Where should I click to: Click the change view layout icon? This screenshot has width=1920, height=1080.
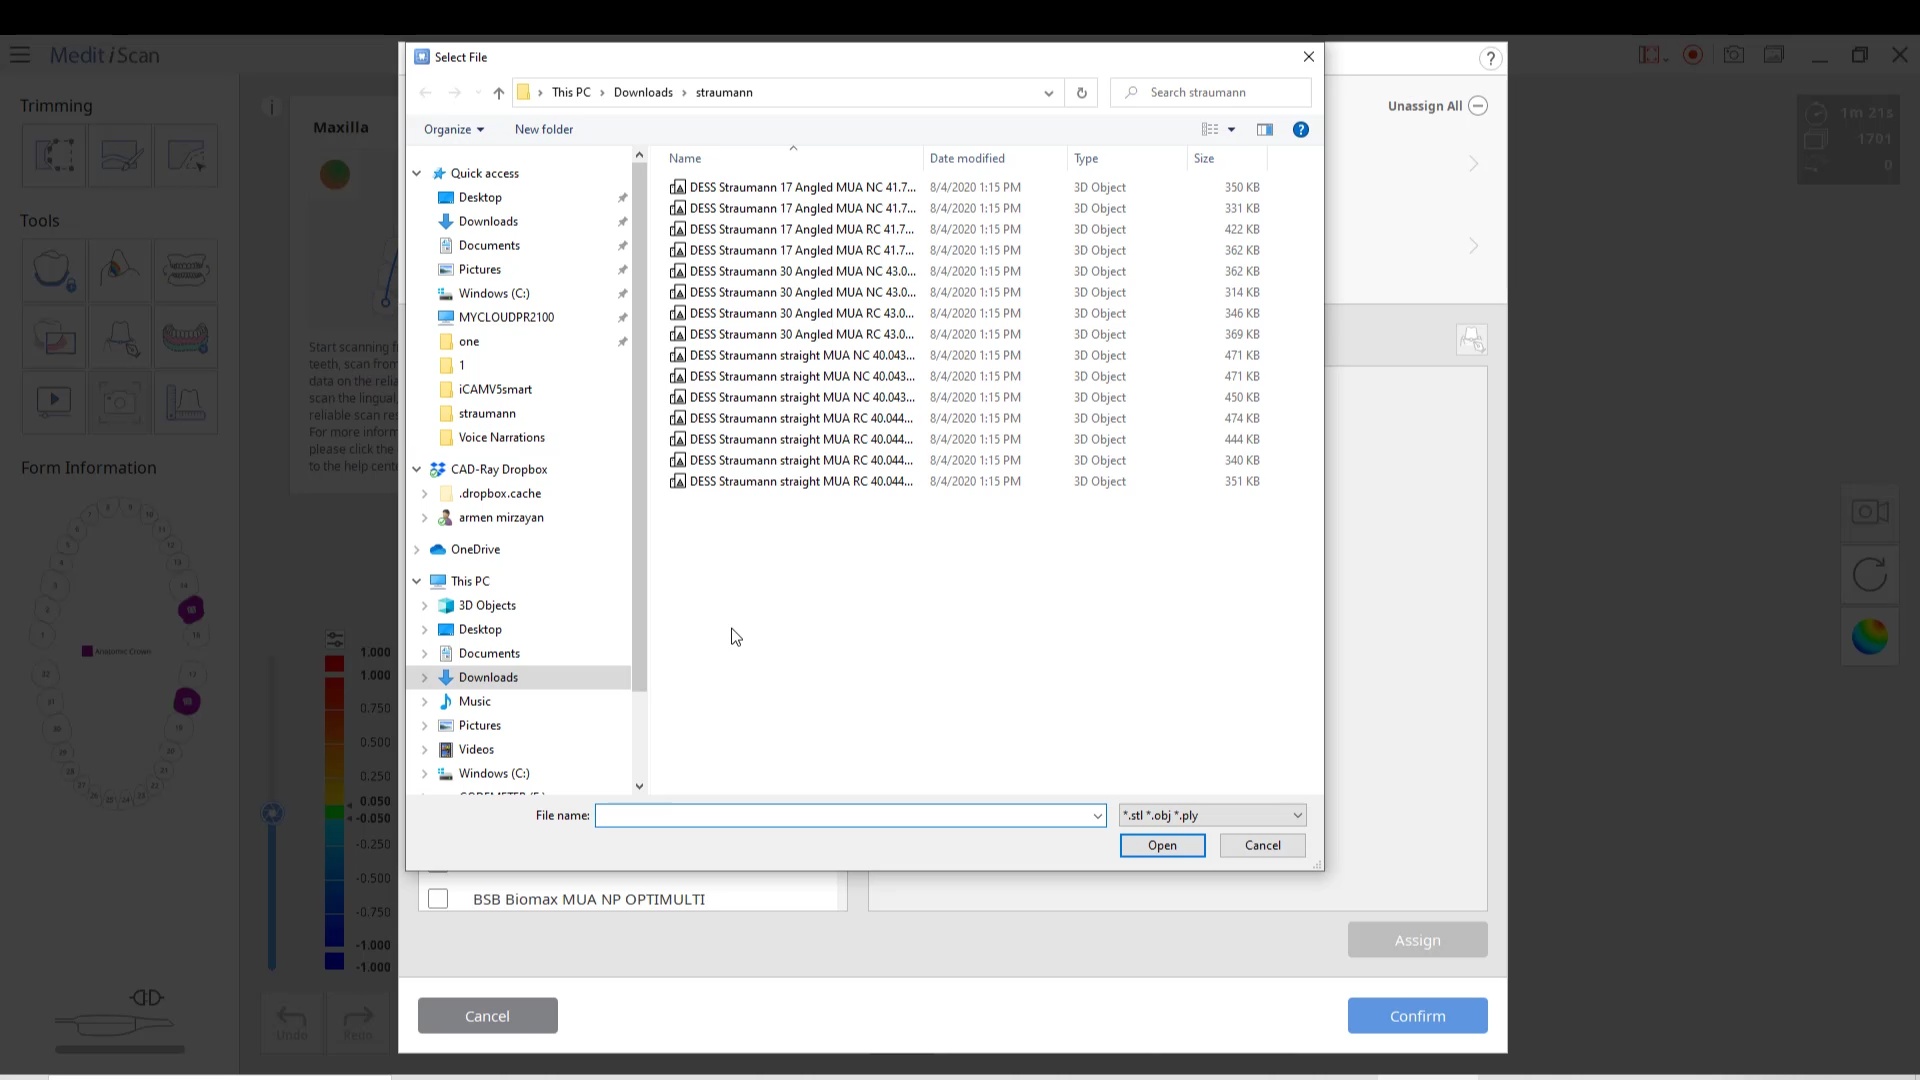[1210, 130]
